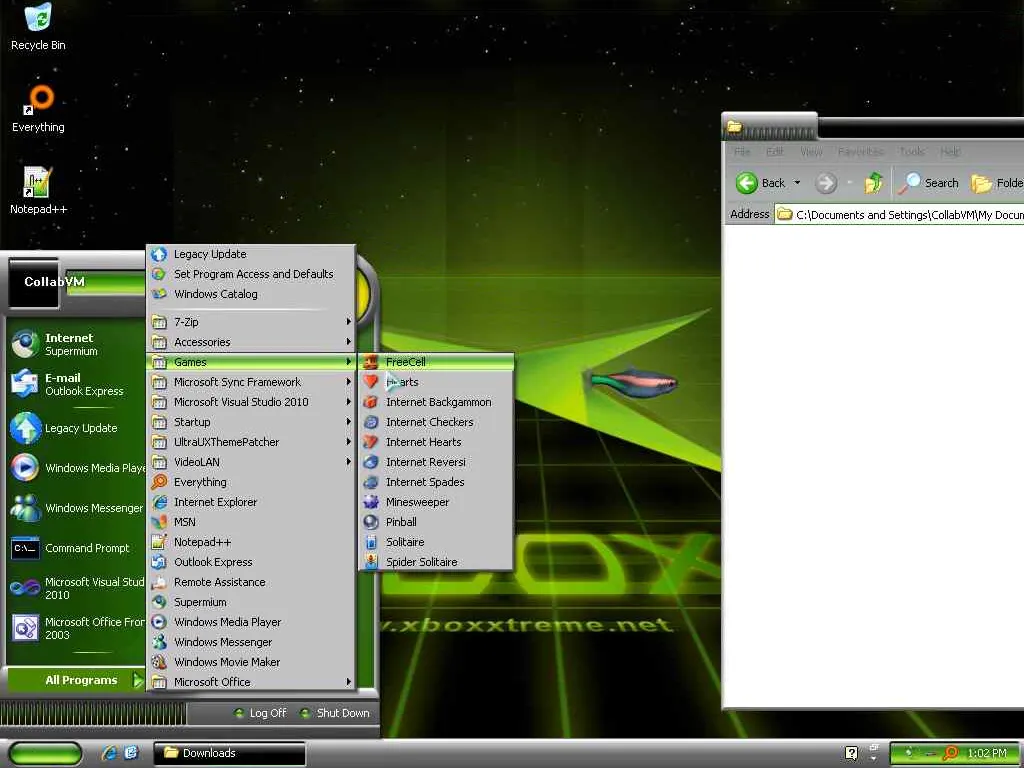Open the Recycle Bin desktop icon
This screenshot has width=1024, height=768.
38,27
